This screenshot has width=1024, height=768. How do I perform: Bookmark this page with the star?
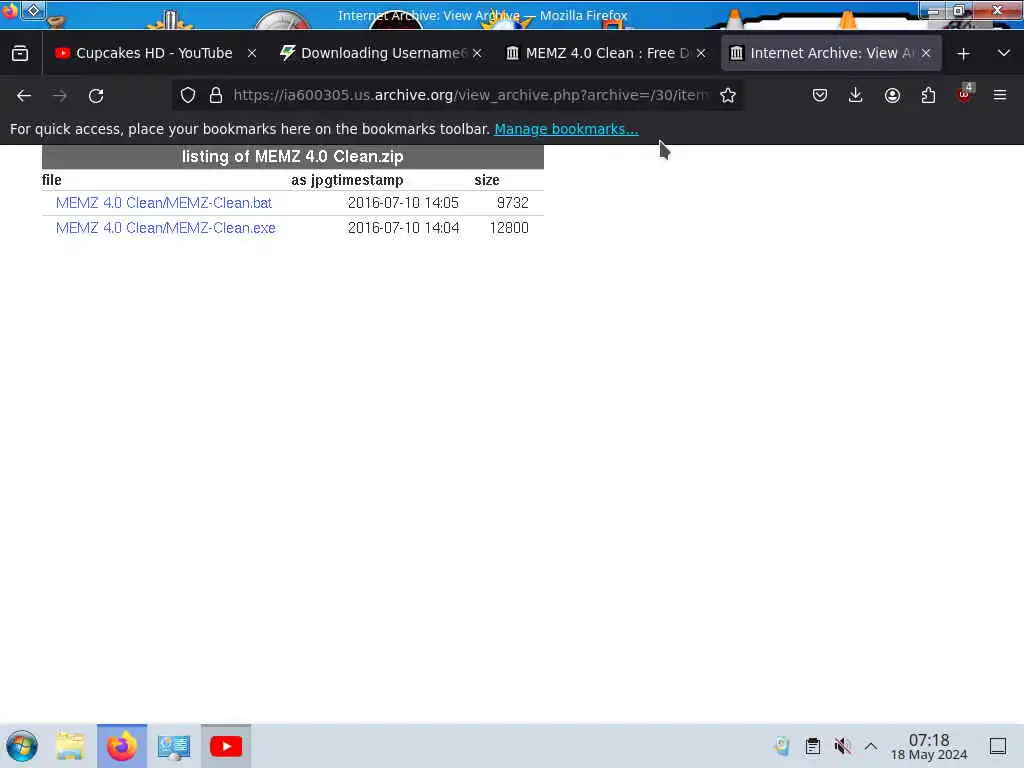click(x=728, y=95)
